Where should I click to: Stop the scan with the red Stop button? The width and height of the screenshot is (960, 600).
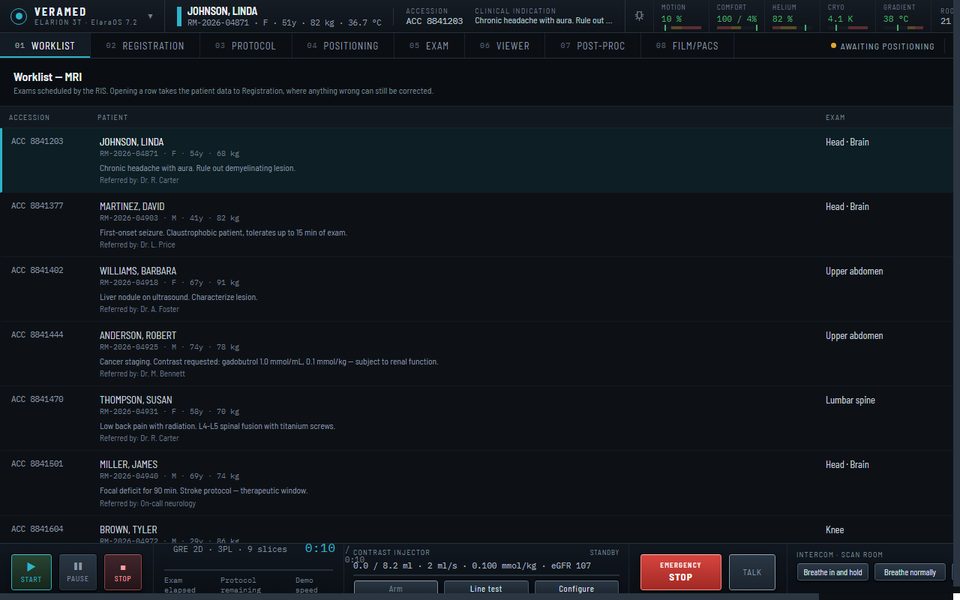click(122, 572)
